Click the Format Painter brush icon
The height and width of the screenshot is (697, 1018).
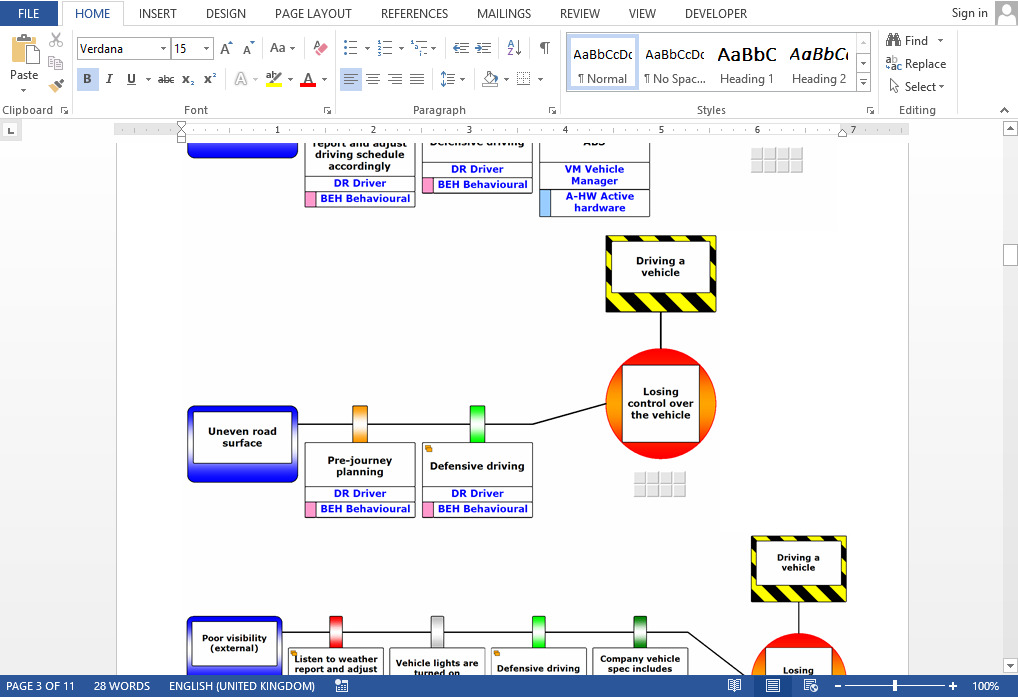tap(56, 87)
